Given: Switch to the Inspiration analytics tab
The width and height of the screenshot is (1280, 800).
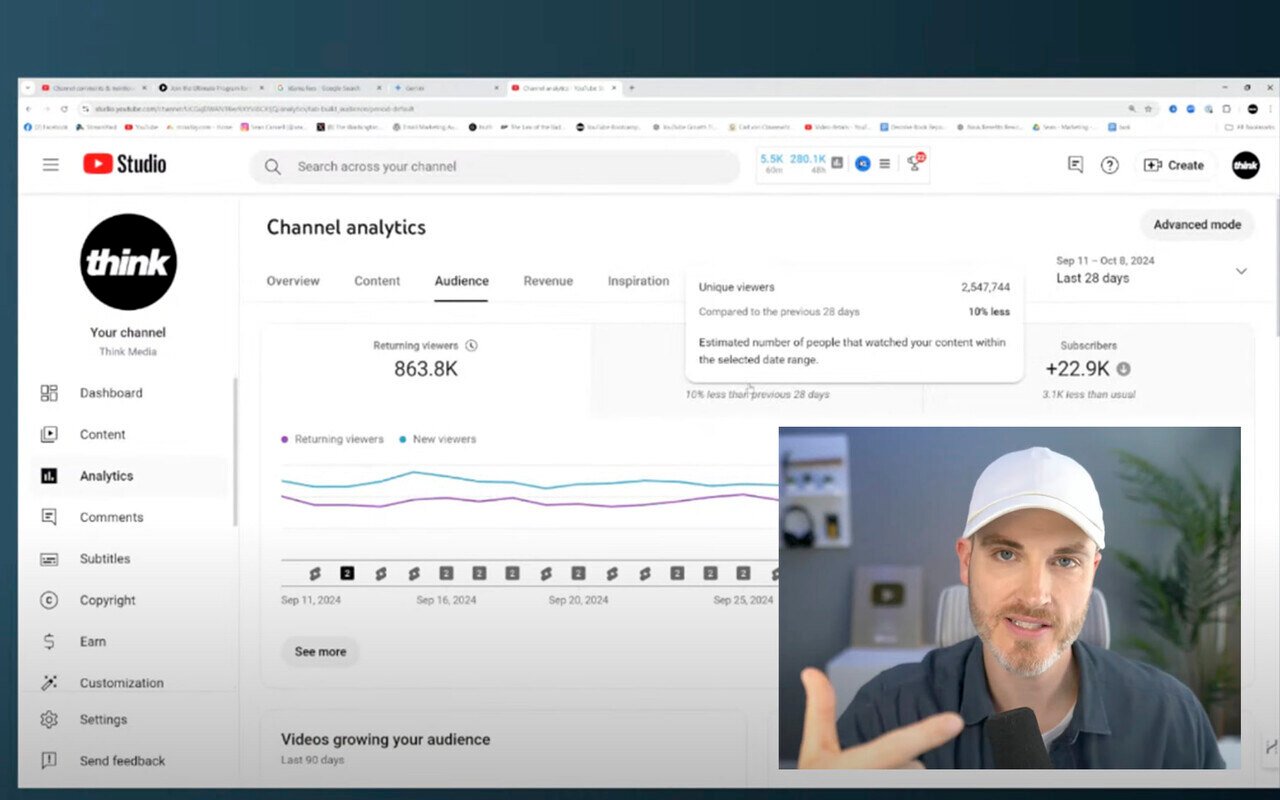Looking at the screenshot, I should (638, 281).
